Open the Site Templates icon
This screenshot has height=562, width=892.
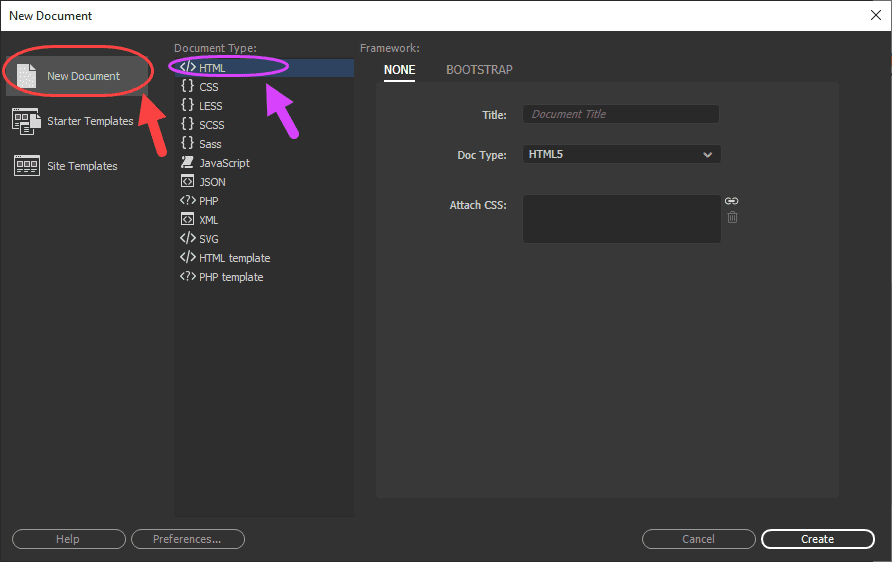tap(27, 166)
